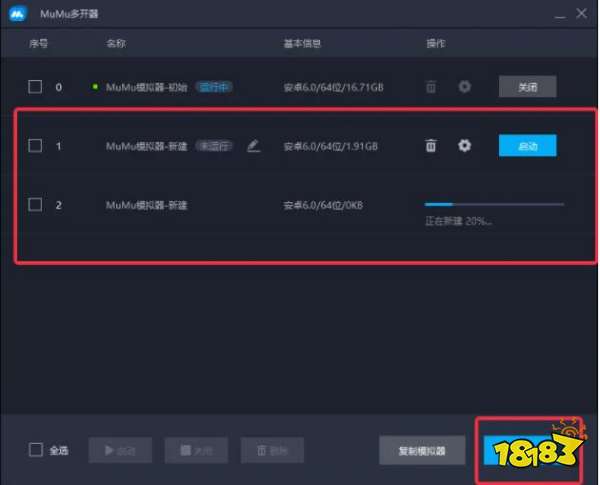Image resolution: width=600 pixels, height=485 pixels.
Task: Click the batch stop button with square icon
Action: [196, 450]
